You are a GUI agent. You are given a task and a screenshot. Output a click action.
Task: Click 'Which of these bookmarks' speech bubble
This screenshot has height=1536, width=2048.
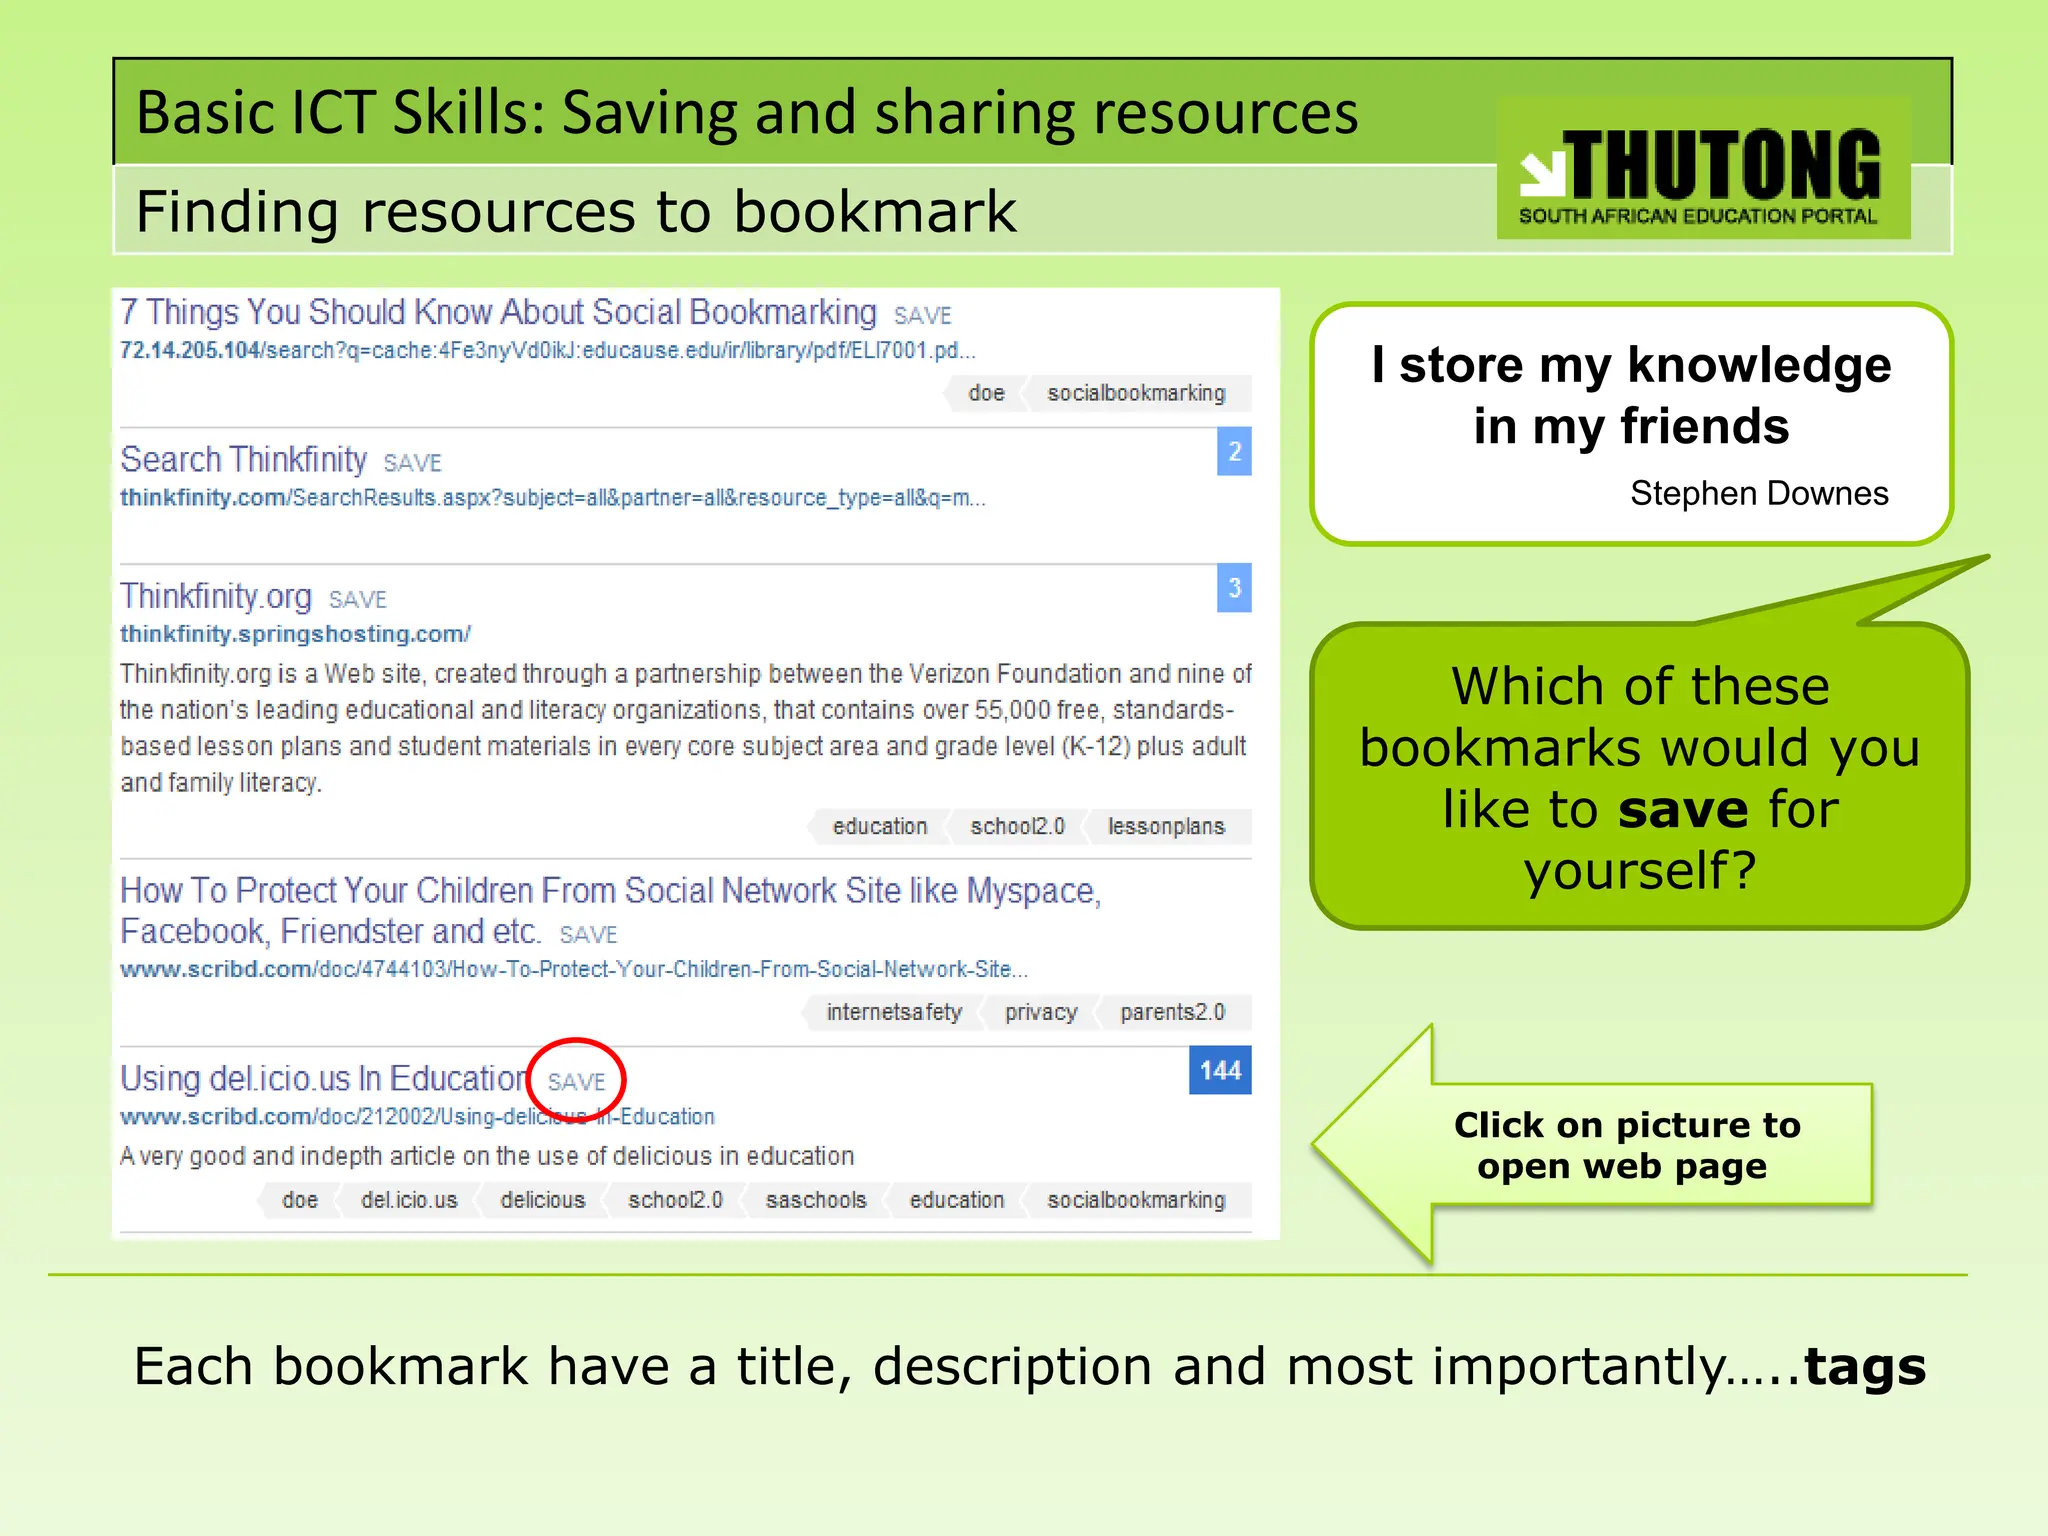tap(1640, 777)
